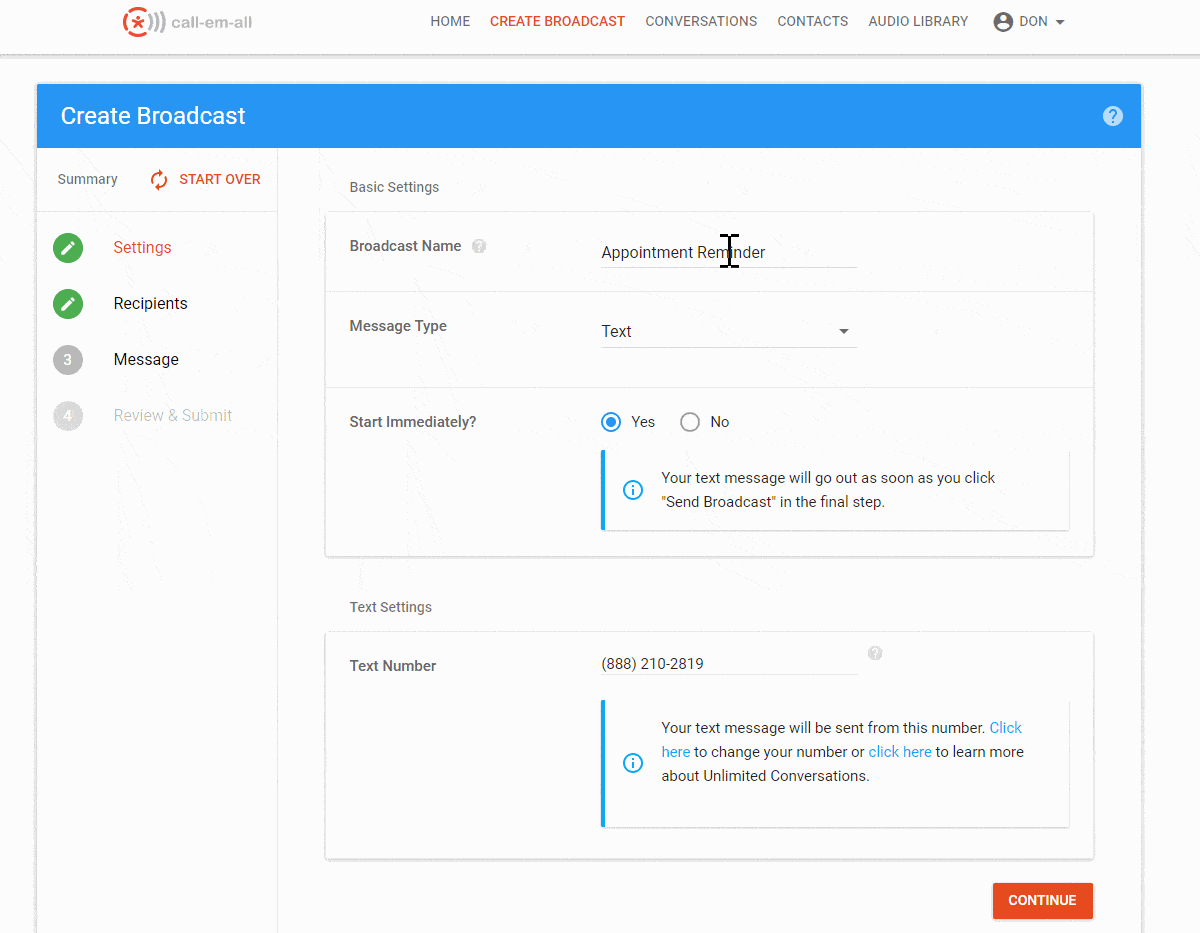The height and width of the screenshot is (933, 1200).
Task: Click the Text Number field
Action: click(729, 664)
